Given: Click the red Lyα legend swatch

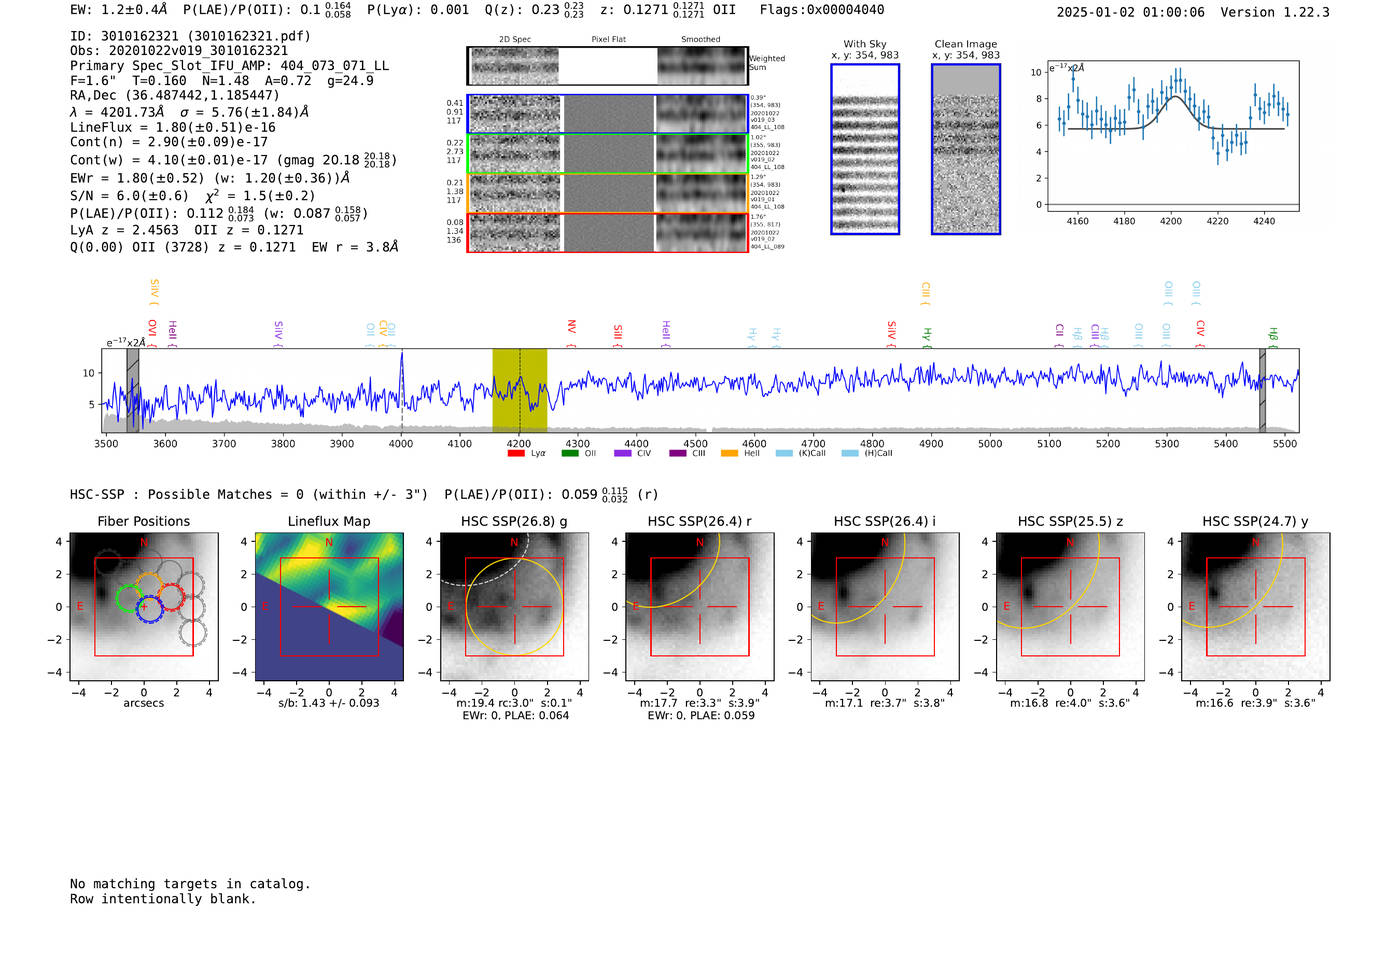Looking at the screenshot, I should [x=516, y=454].
